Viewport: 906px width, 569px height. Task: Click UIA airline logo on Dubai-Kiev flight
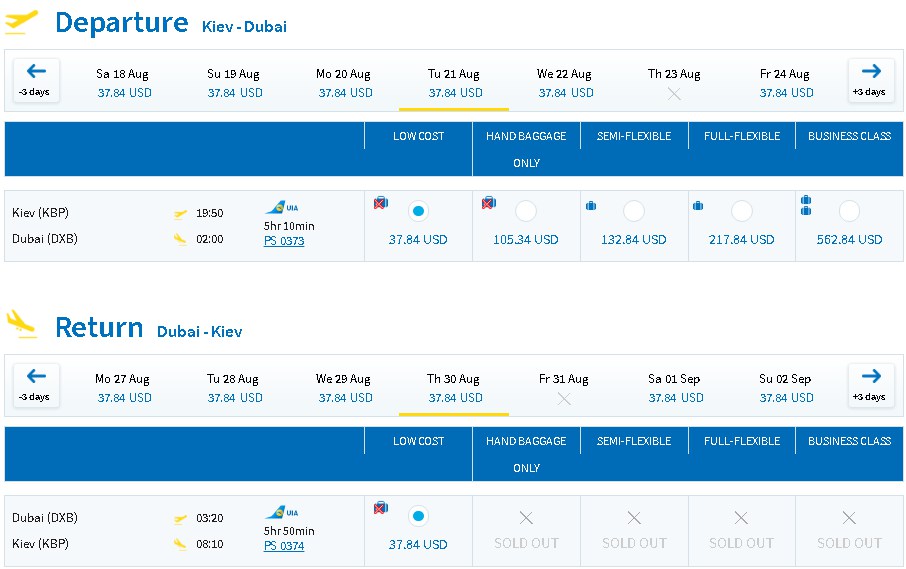coord(282,512)
